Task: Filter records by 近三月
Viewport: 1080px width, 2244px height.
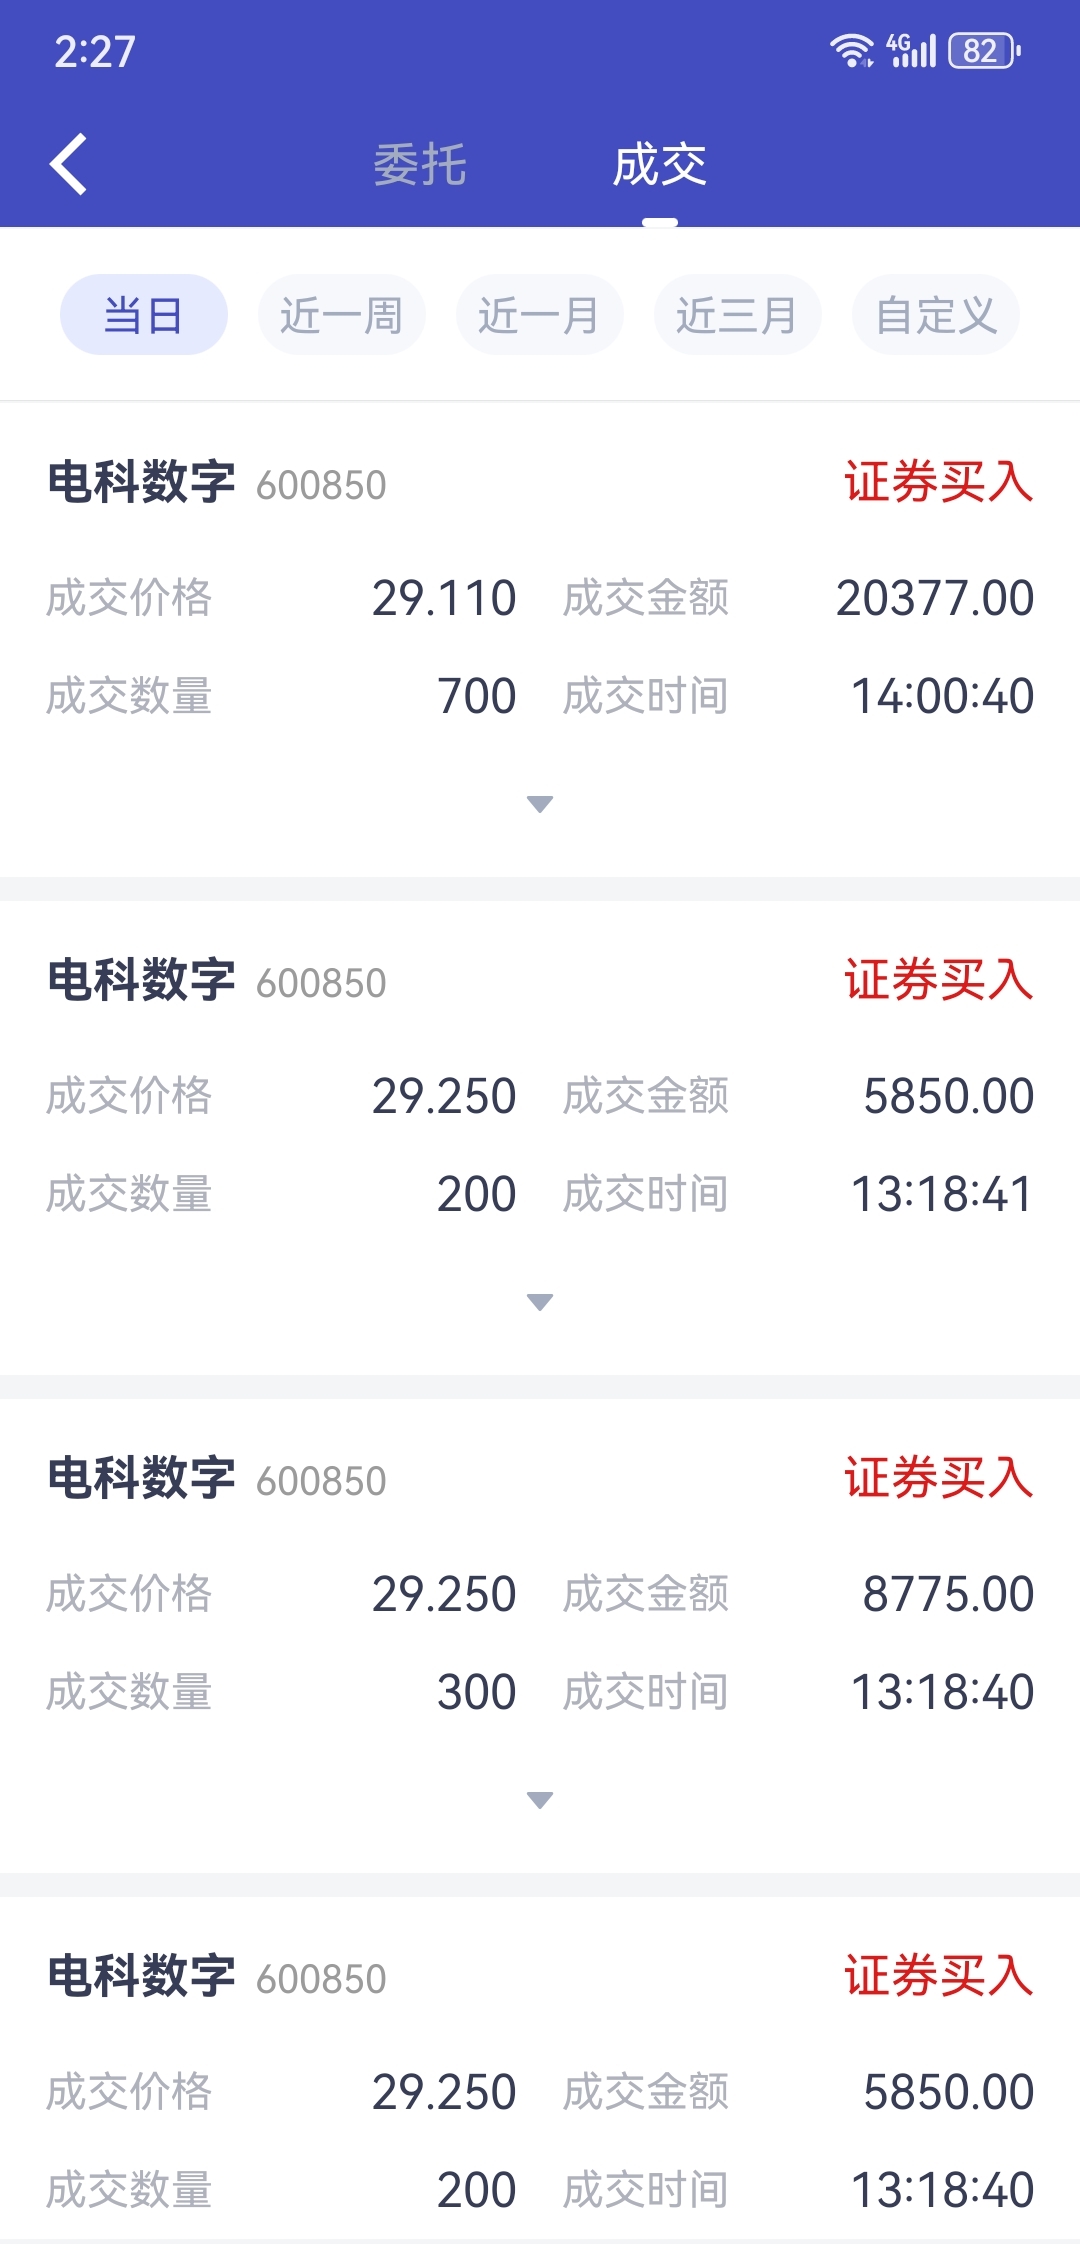Action: (x=738, y=315)
